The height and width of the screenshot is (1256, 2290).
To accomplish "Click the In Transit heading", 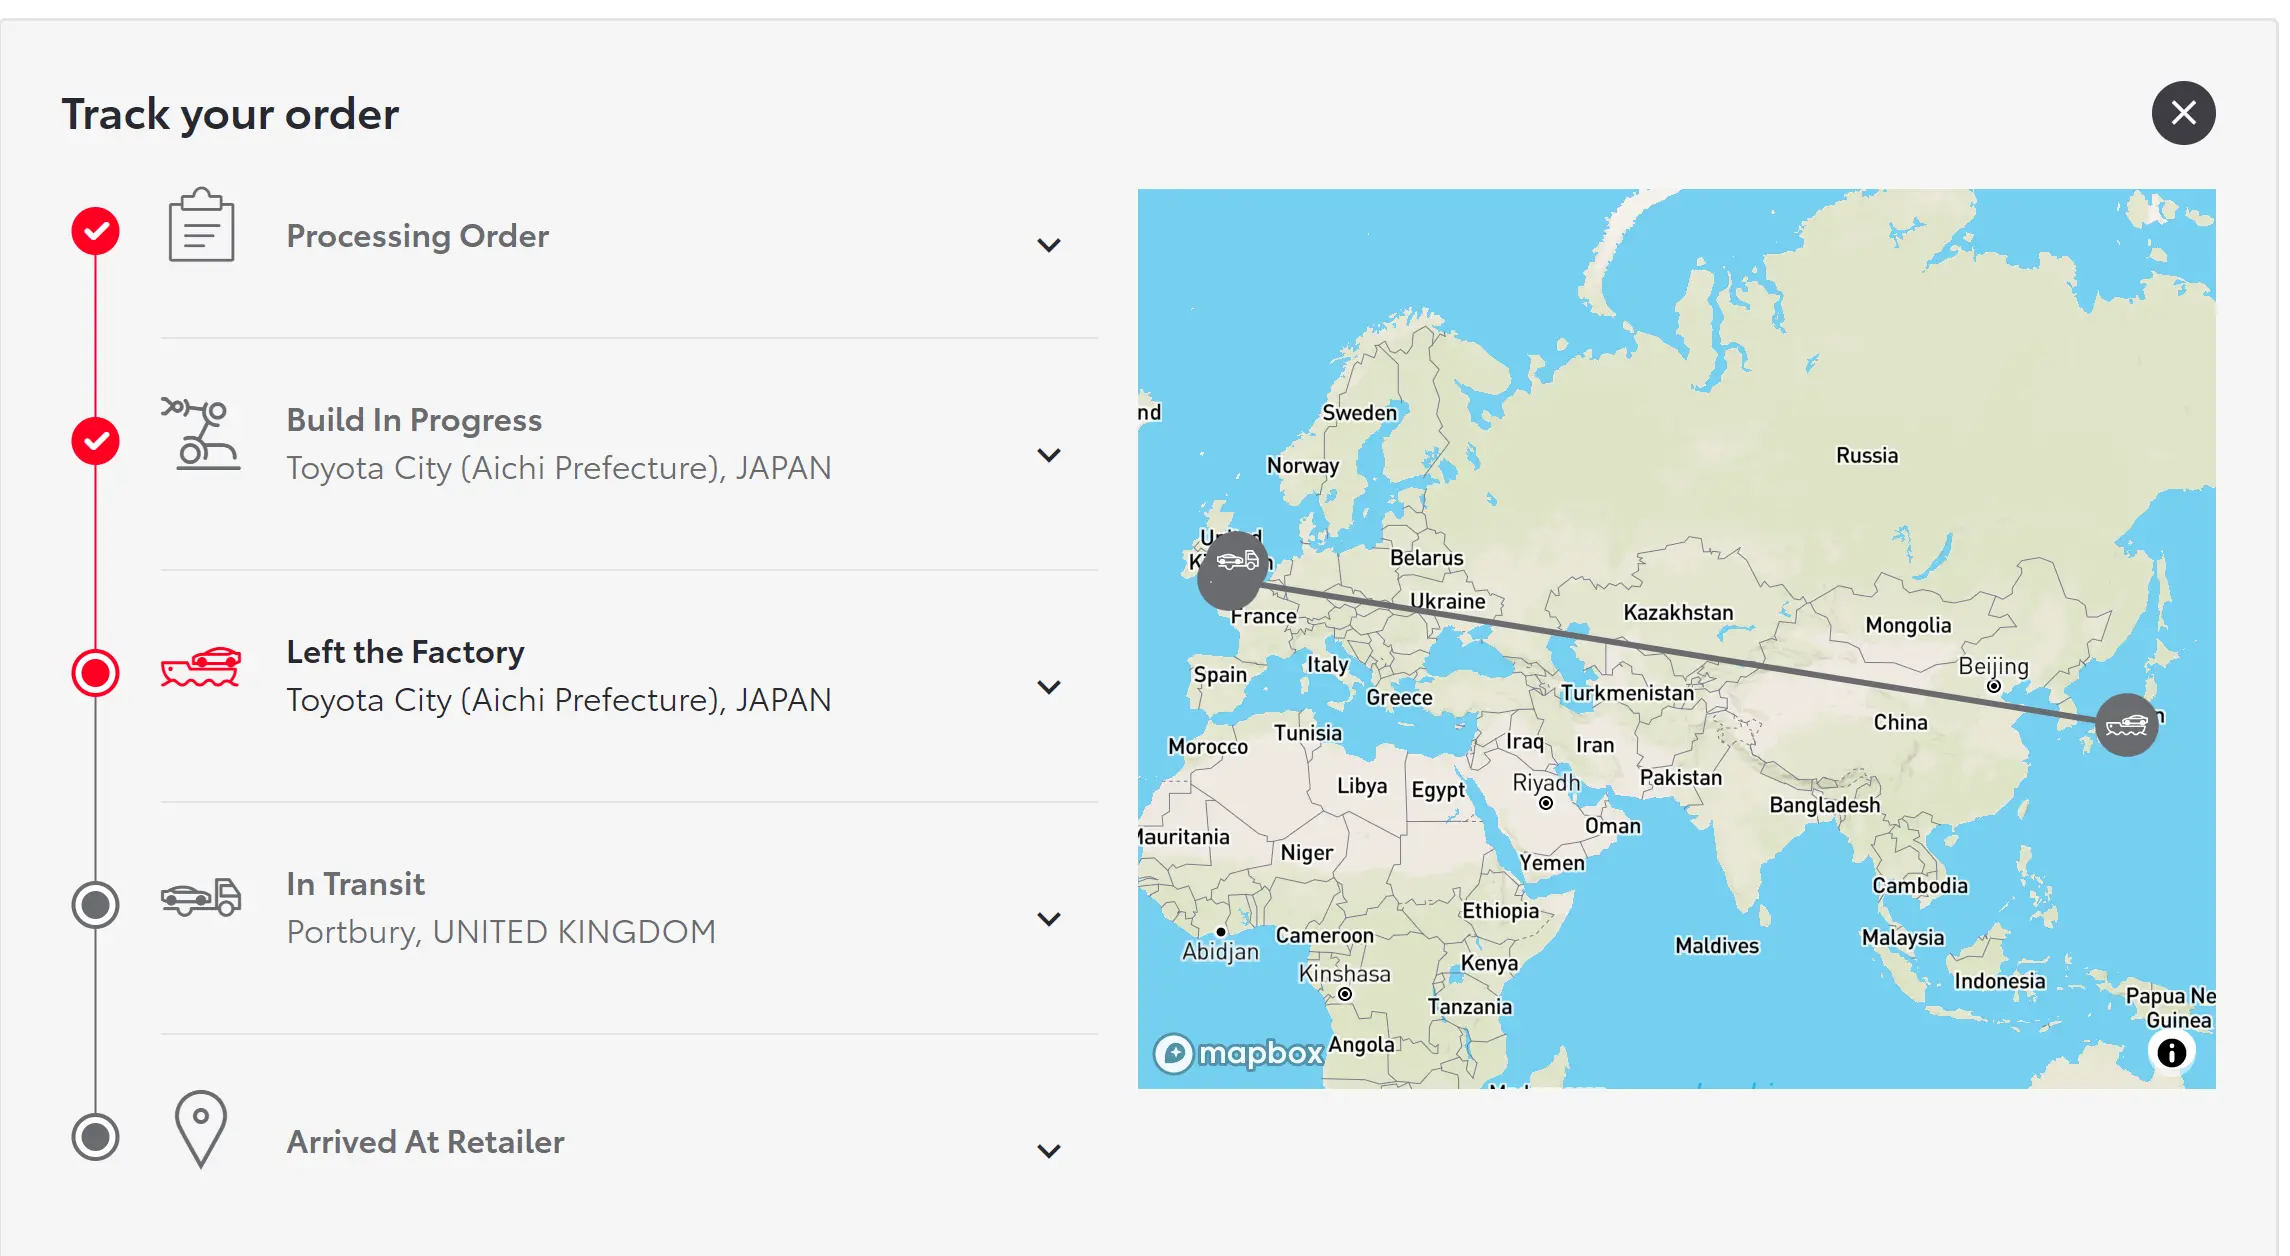I will (355, 884).
